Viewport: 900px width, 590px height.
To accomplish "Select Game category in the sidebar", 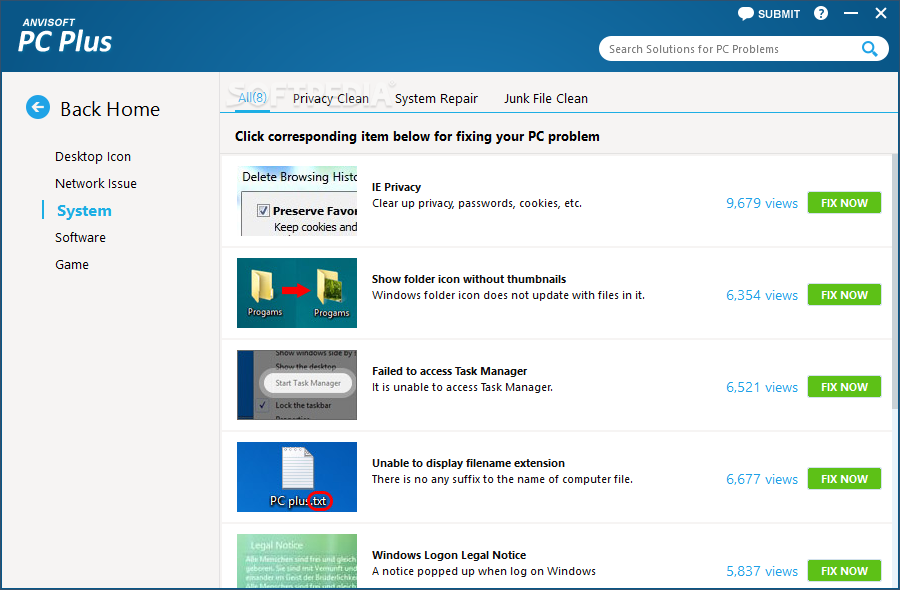I will (72, 265).
